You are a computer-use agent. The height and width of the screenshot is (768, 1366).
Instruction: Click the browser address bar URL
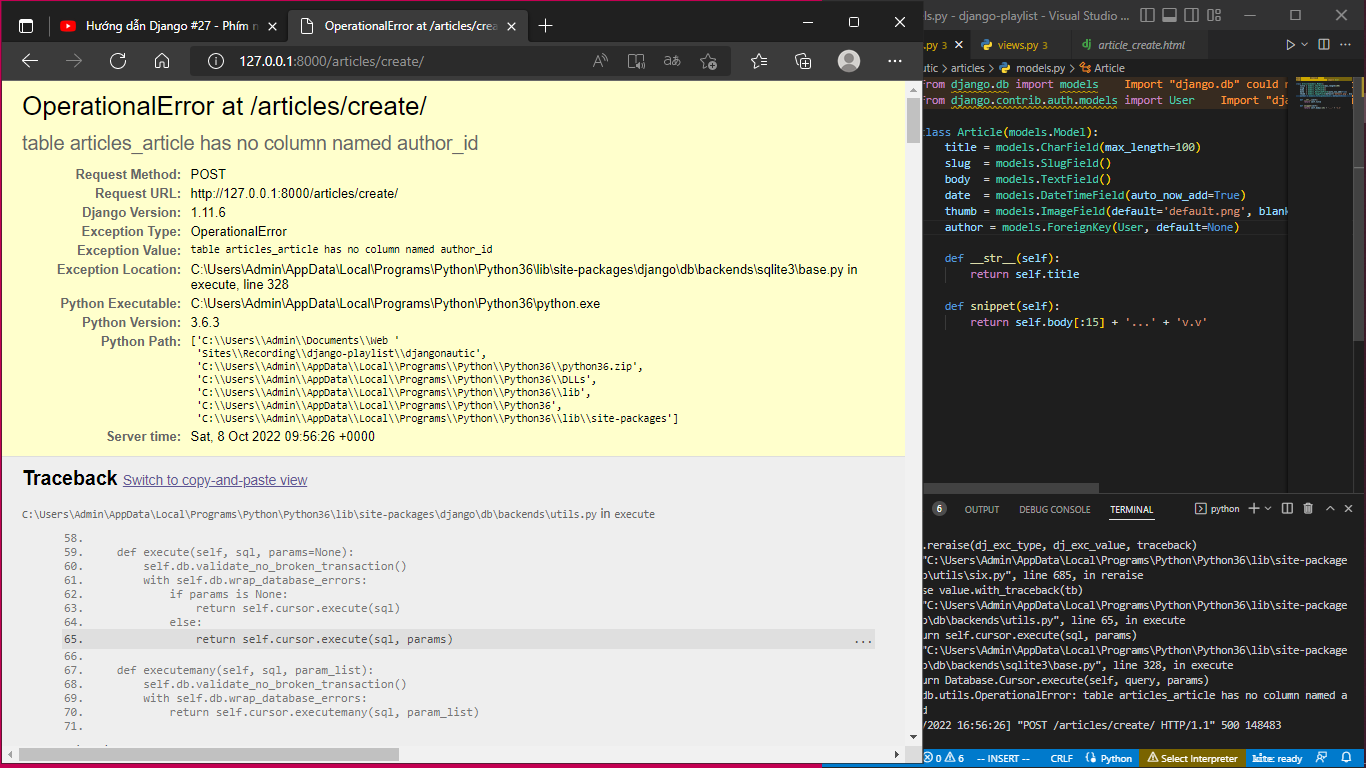click(x=331, y=61)
